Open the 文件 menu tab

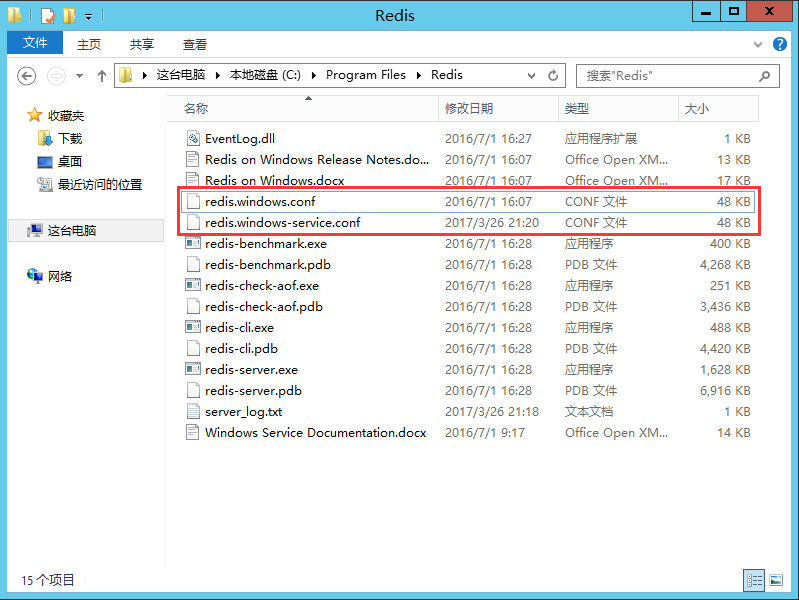[35, 43]
